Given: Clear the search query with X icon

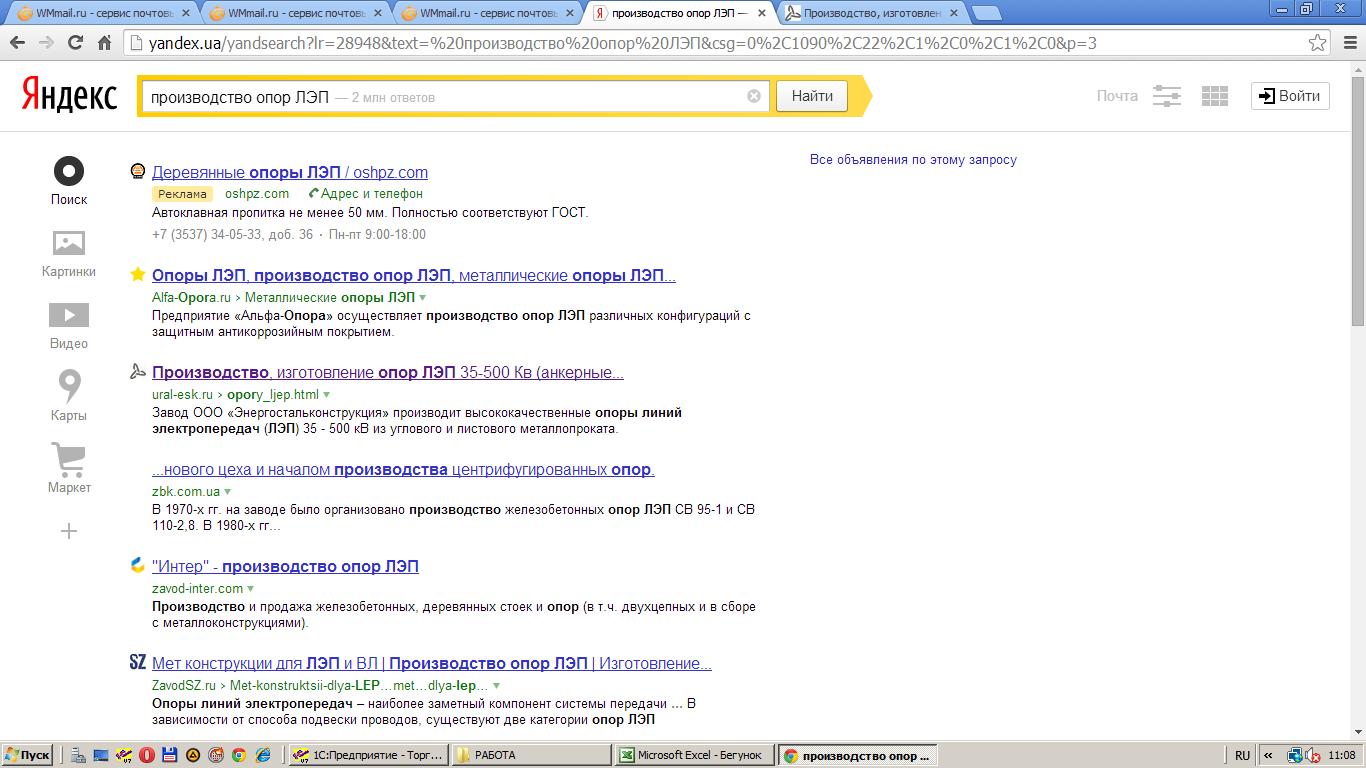Looking at the screenshot, I should click(x=754, y=96).
